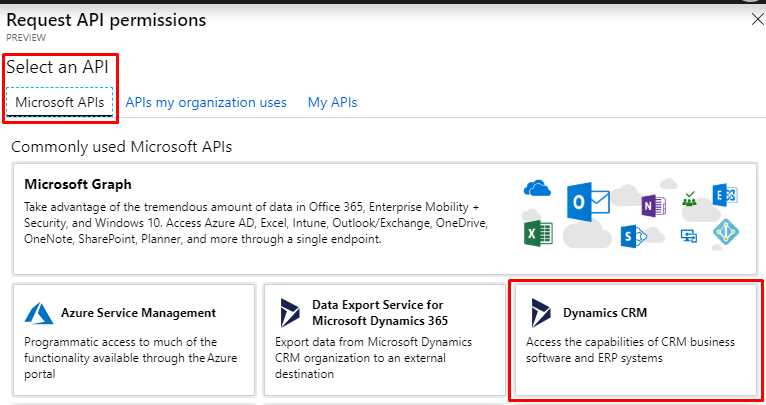Click the Excel icon in Microsoft Graph
The image size is (766, 405).
coord(538,233)
